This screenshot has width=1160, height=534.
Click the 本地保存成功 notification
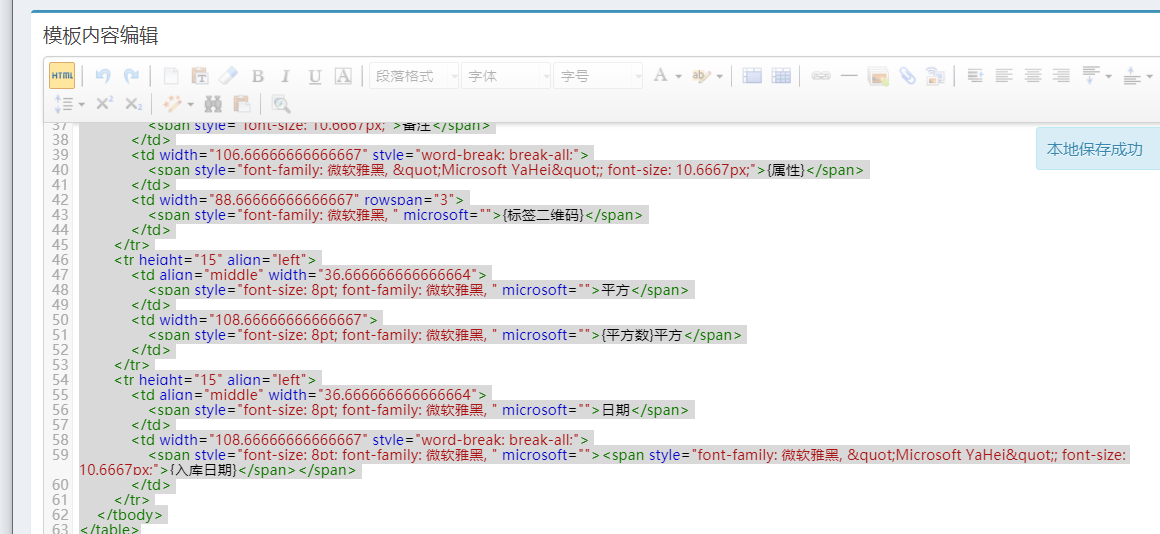[1094, 149]
